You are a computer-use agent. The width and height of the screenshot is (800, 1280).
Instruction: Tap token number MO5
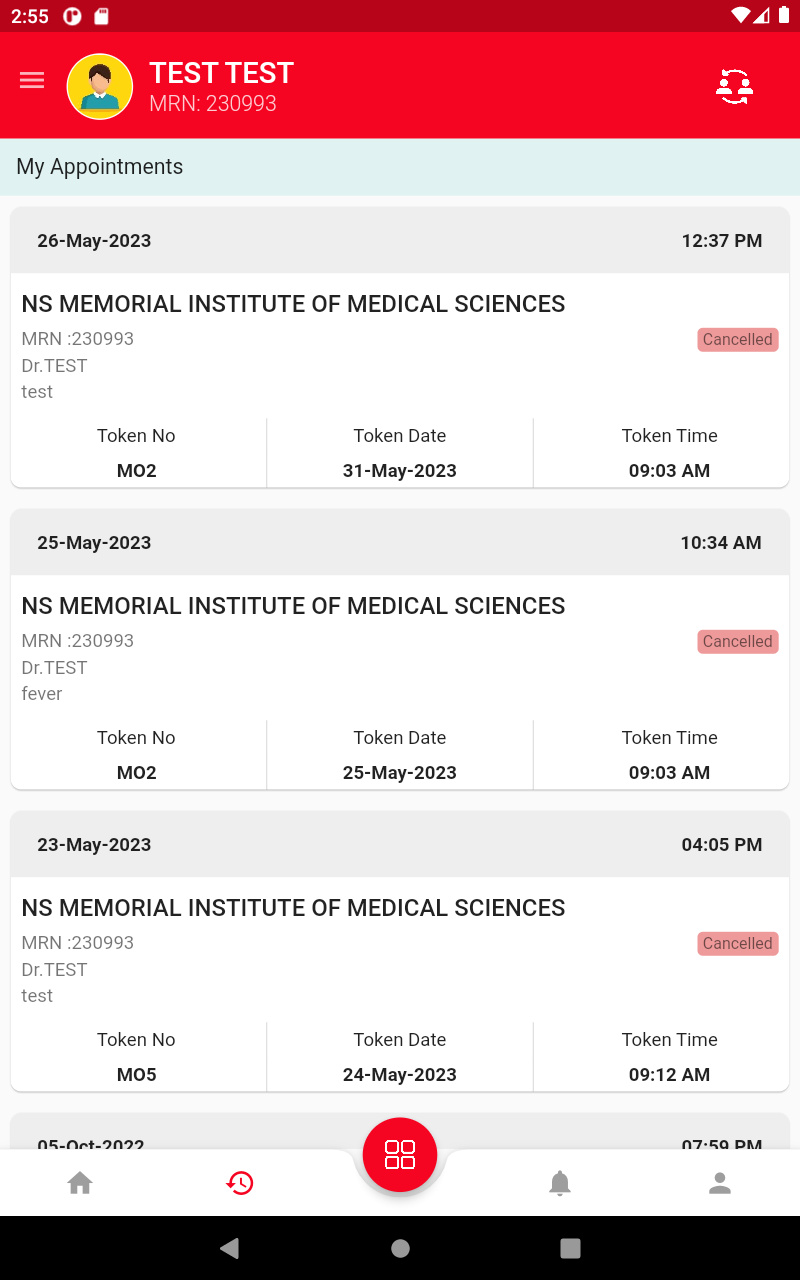point(137,1075)
